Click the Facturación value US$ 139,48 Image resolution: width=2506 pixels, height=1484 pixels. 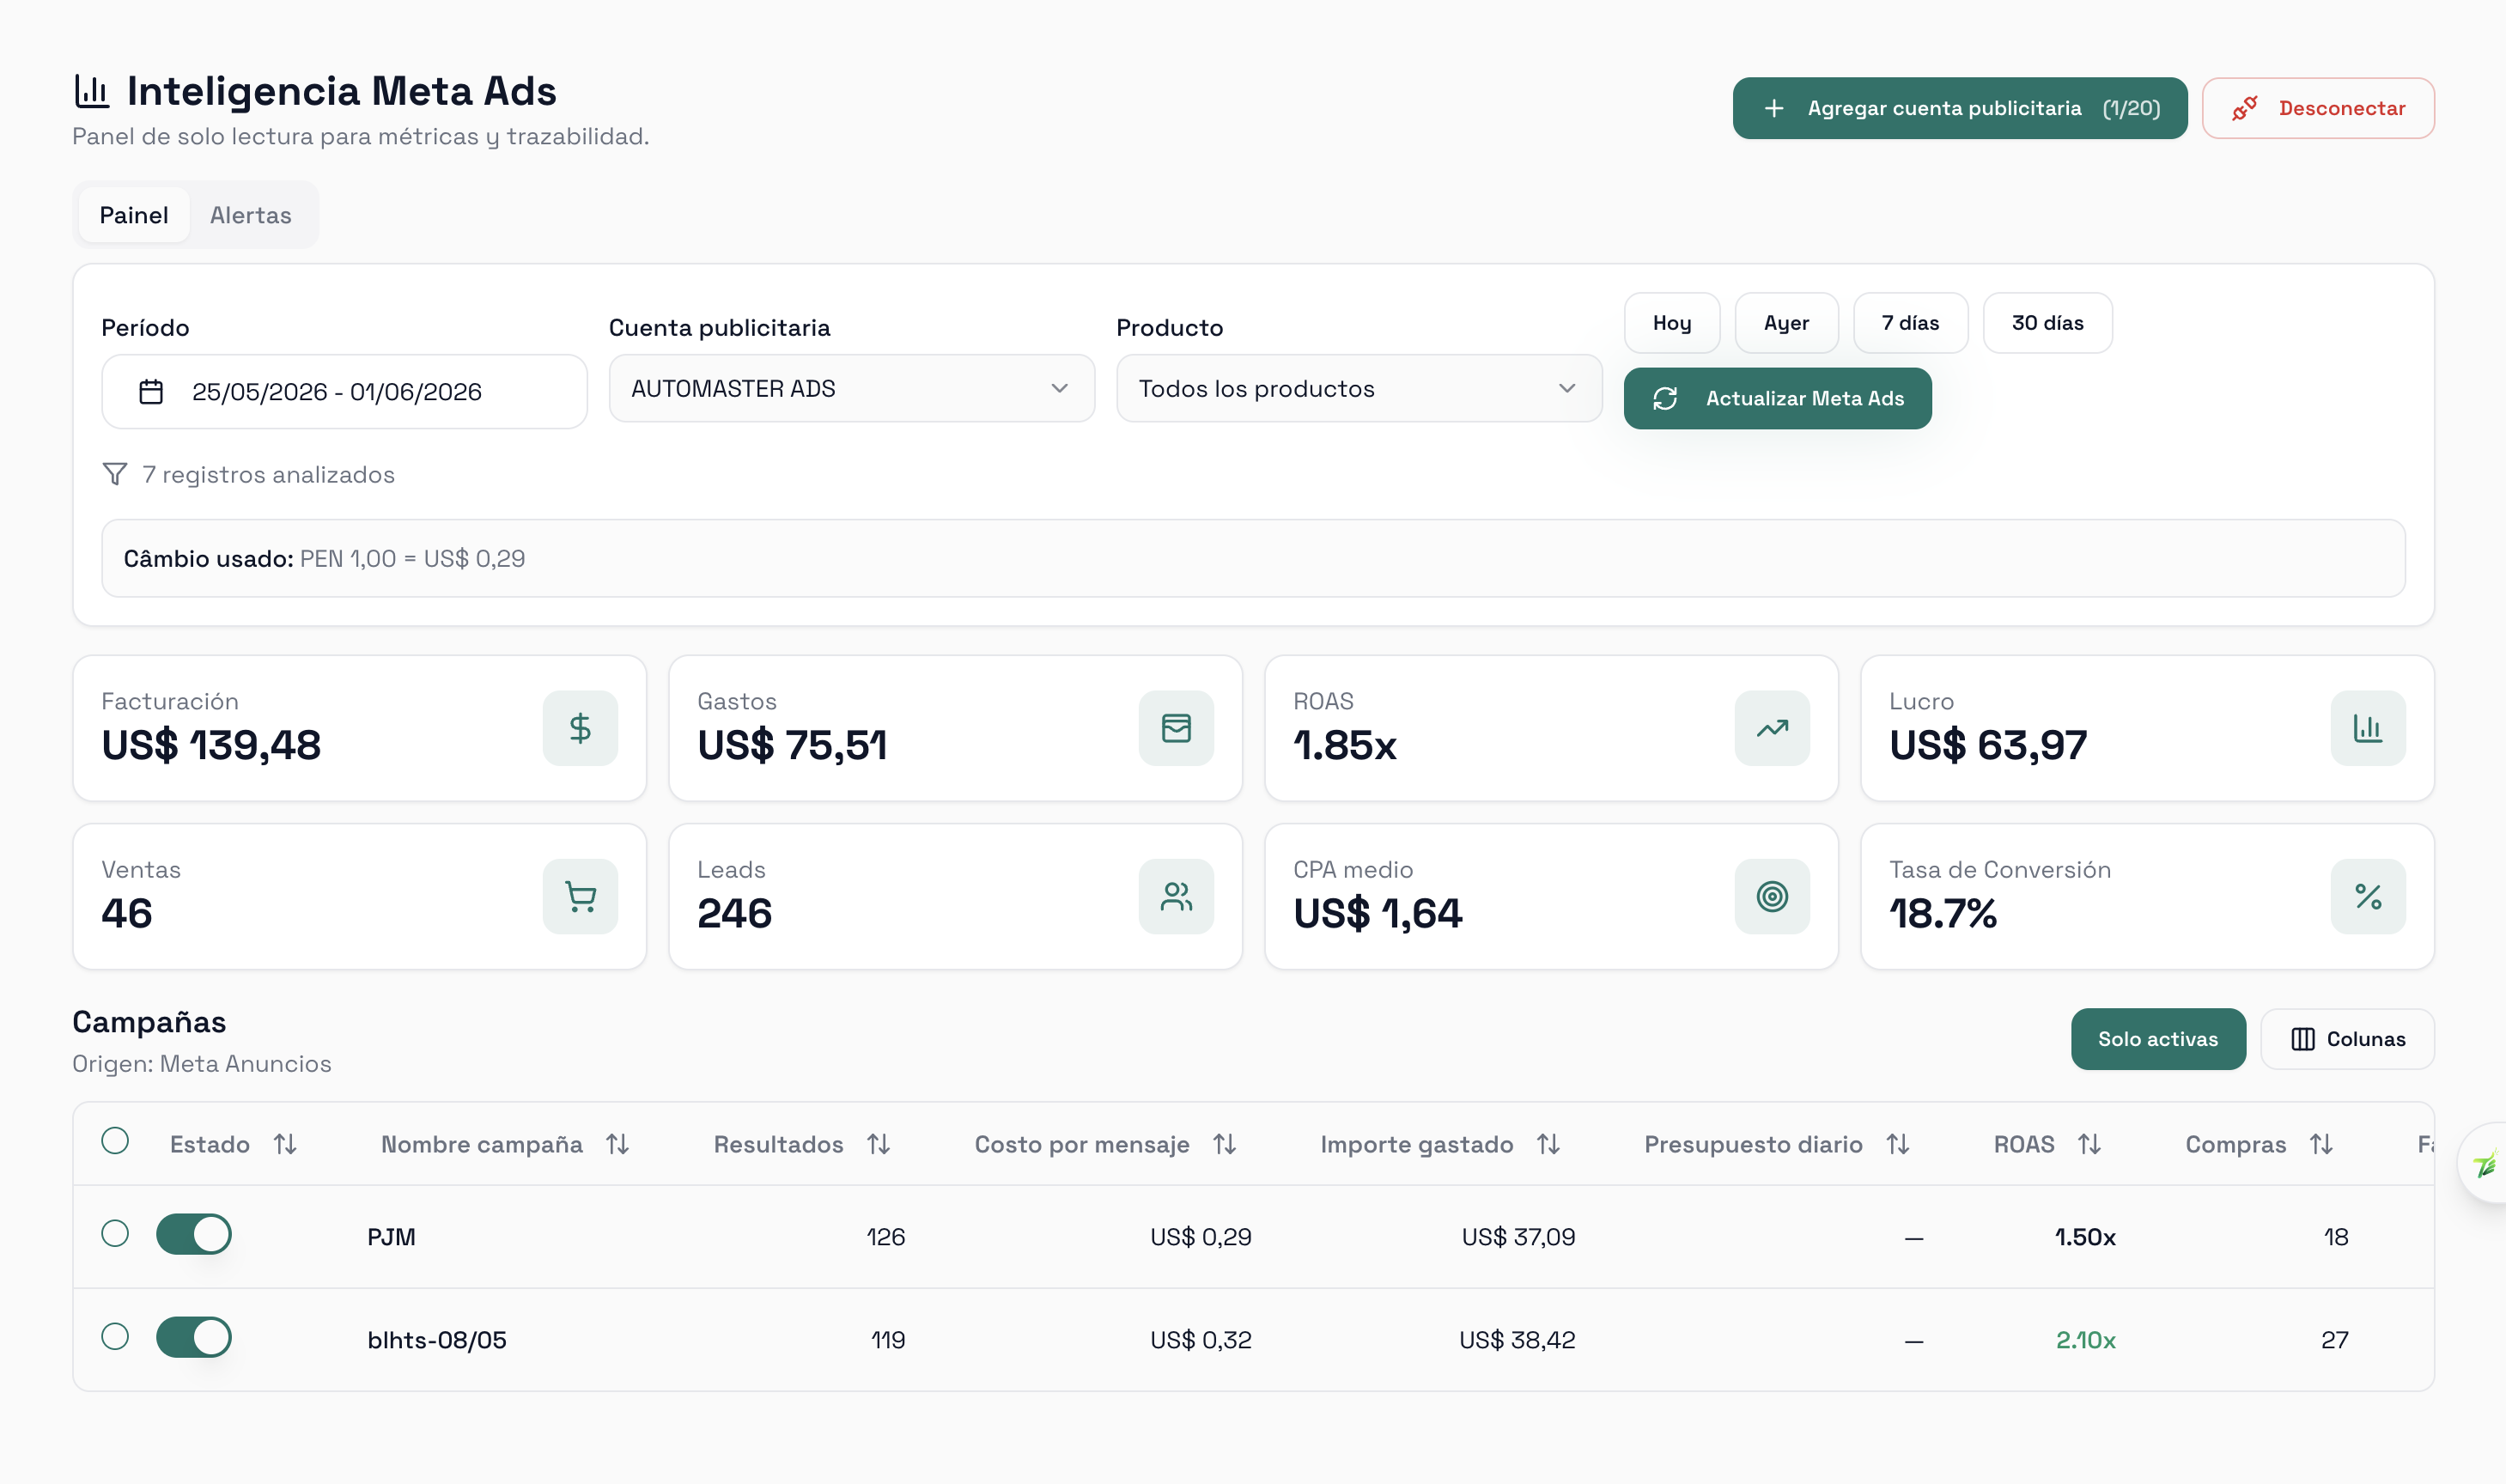point(211,745)
